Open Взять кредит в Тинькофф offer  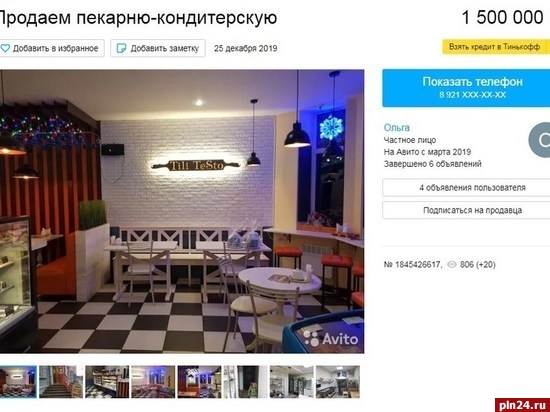coord(496,47)
